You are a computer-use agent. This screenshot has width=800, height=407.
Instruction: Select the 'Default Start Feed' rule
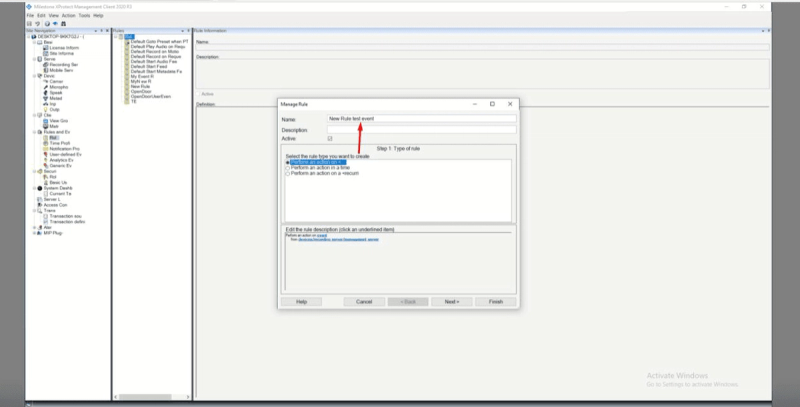point(148,67)
